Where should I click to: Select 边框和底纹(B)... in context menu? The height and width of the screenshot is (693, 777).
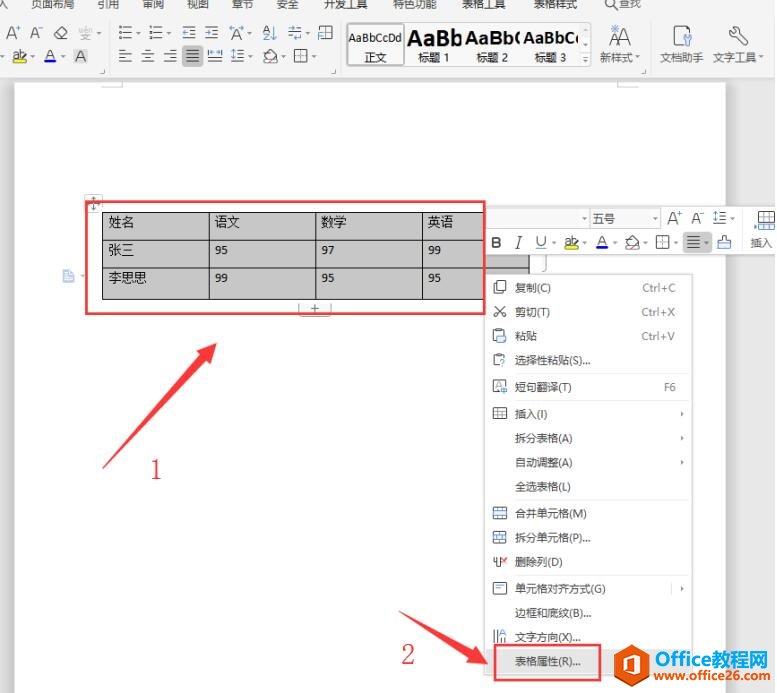pos(588,613)
